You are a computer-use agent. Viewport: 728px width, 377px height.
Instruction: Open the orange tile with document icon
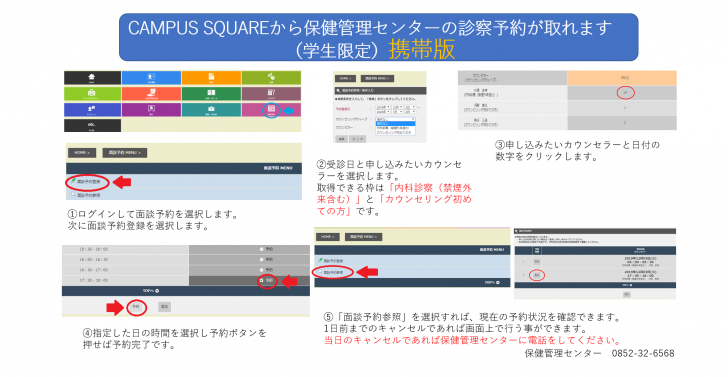211,78
